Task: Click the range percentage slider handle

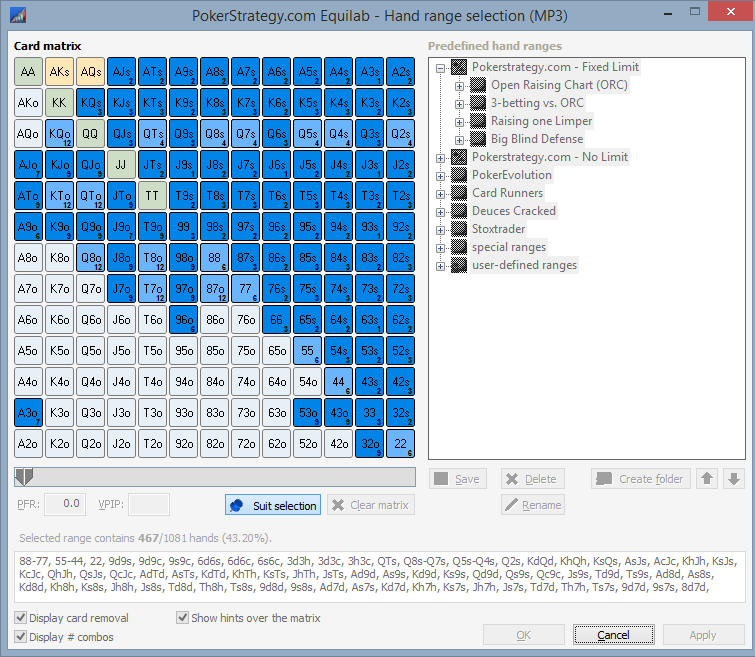Action: 24,476
